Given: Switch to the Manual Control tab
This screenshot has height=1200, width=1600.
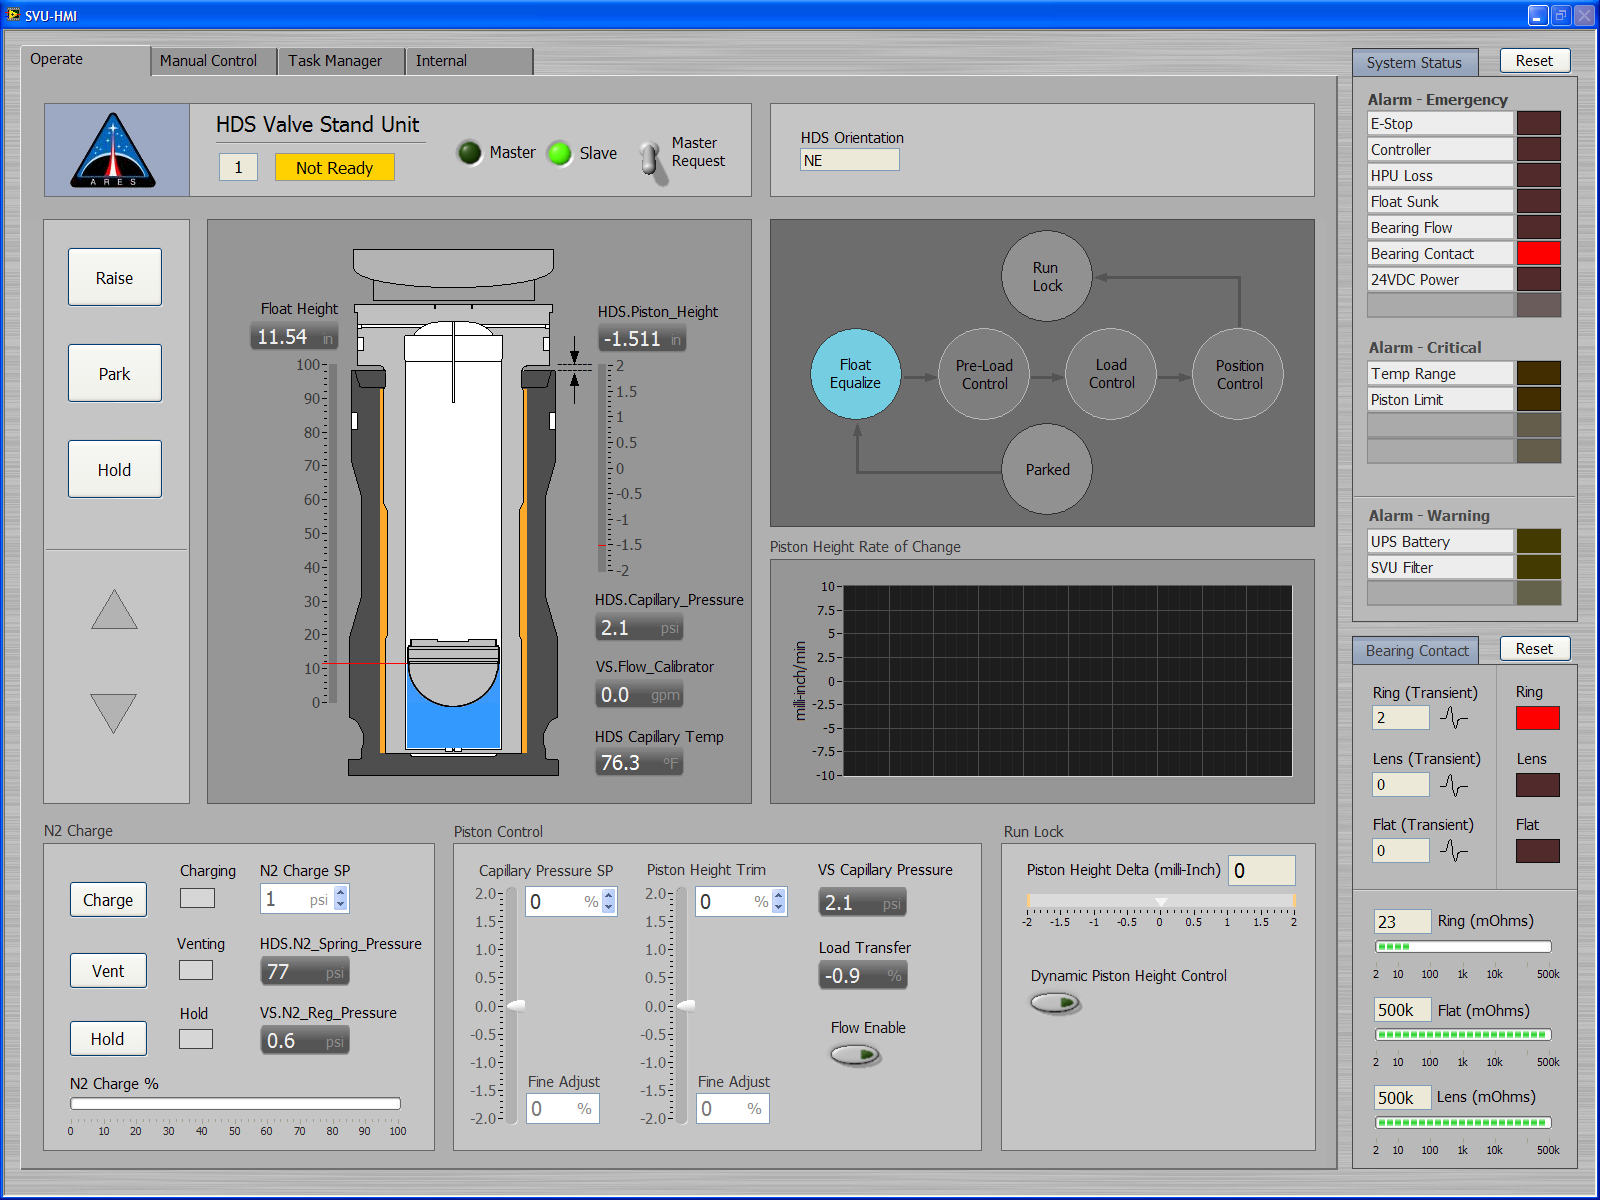Looking at the screenshot, I should [x=208, y=61].
